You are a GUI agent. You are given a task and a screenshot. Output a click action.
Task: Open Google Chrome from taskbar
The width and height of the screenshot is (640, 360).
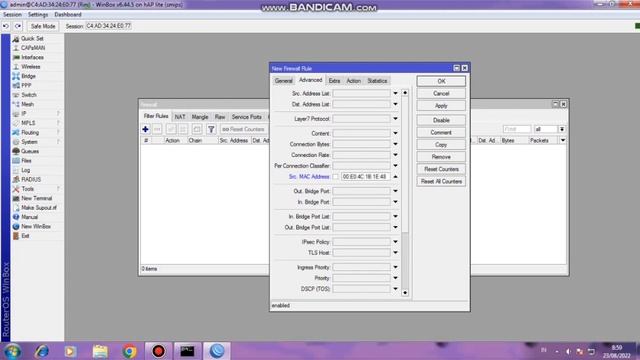[129, 351]
